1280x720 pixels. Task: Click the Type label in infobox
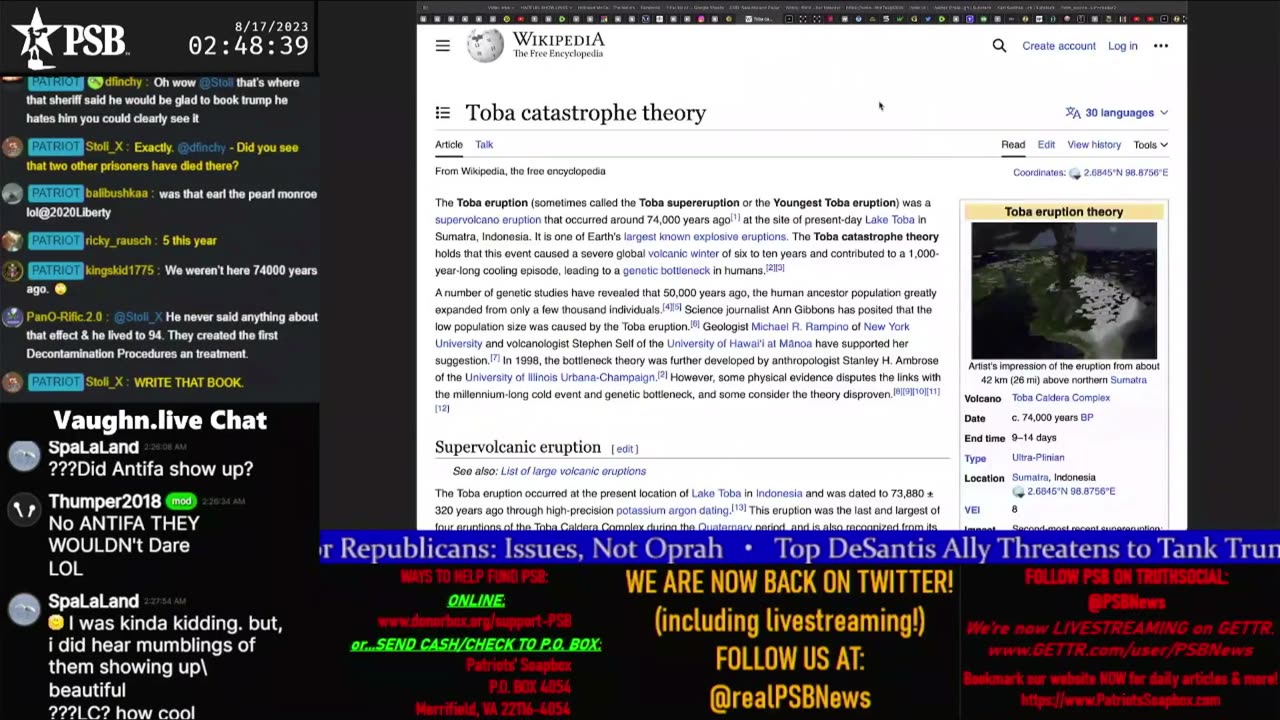975,458
